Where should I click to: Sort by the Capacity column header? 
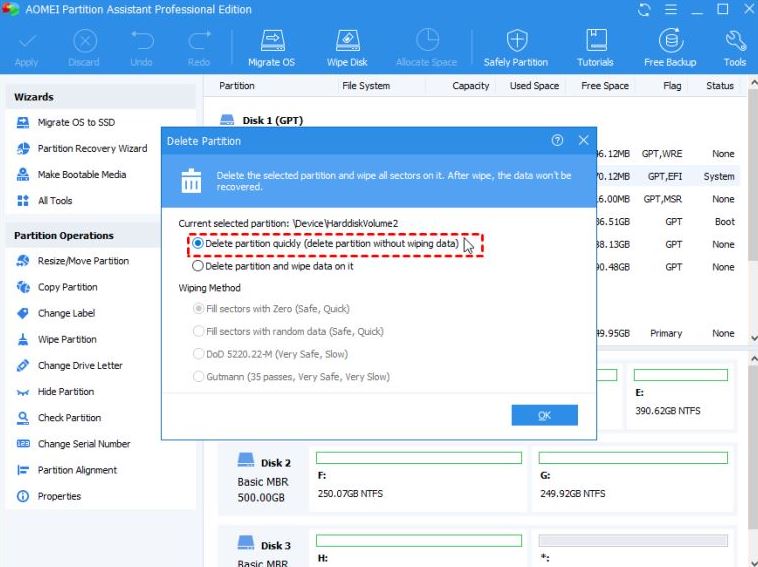coord(470,86)
